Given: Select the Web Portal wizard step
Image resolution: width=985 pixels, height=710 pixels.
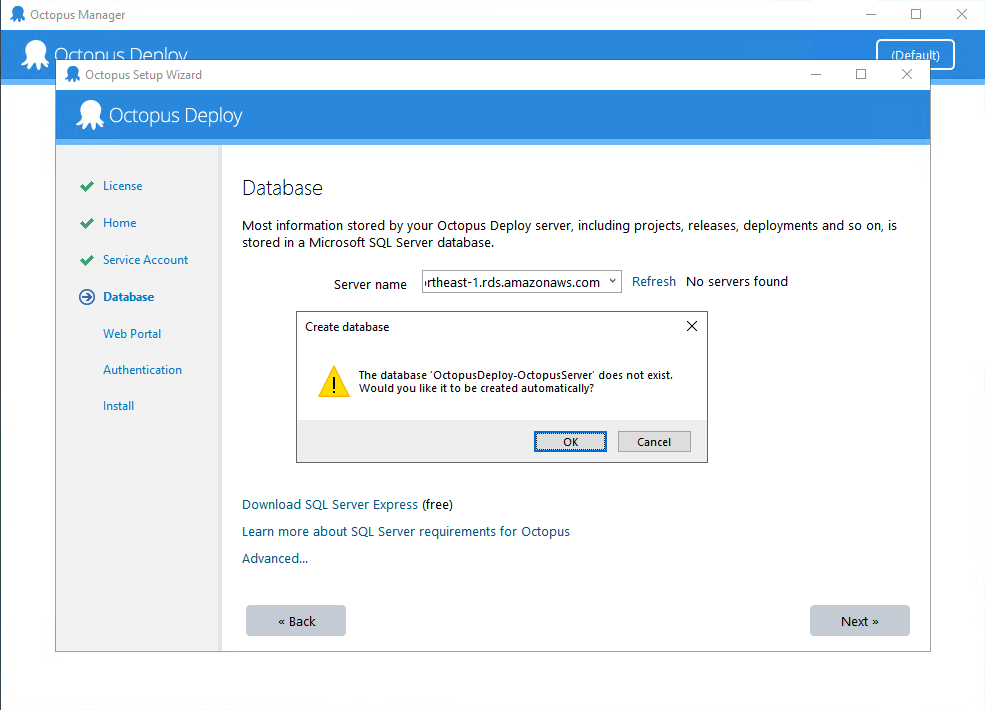Looking at the screenshot, I should click(x=132, y=334).
